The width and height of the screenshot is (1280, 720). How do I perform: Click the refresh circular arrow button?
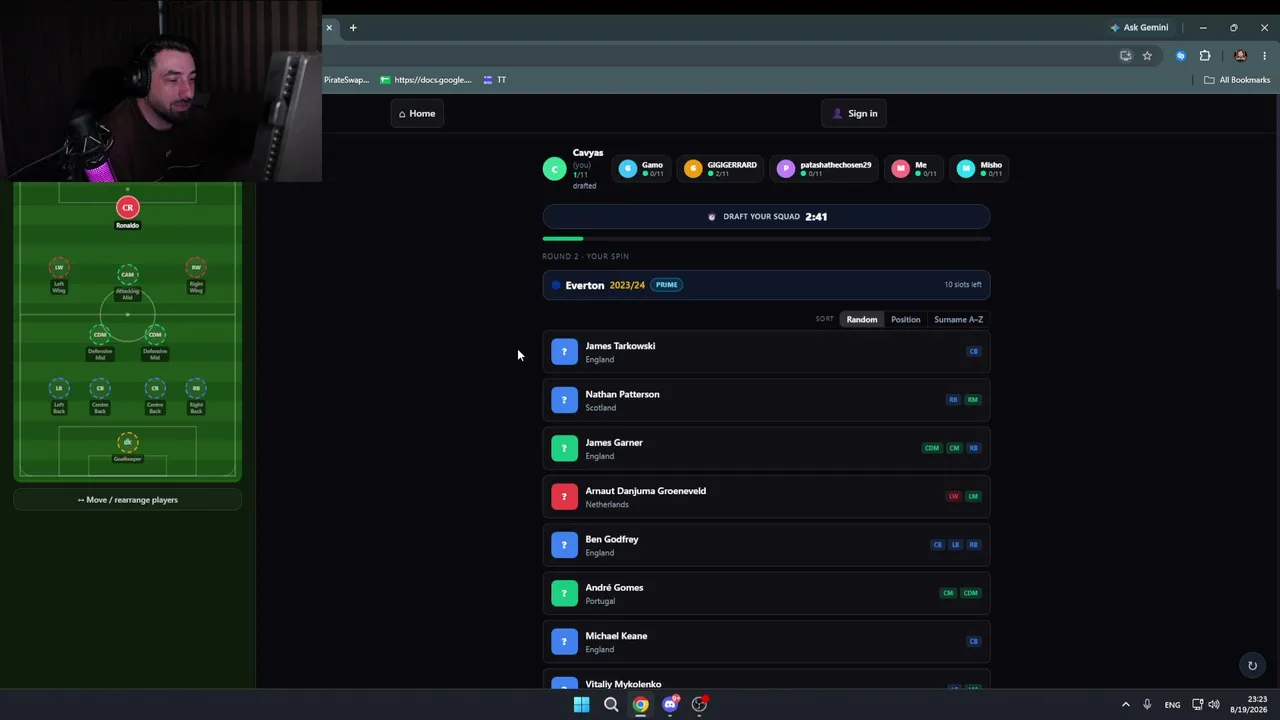[1252, 665]
